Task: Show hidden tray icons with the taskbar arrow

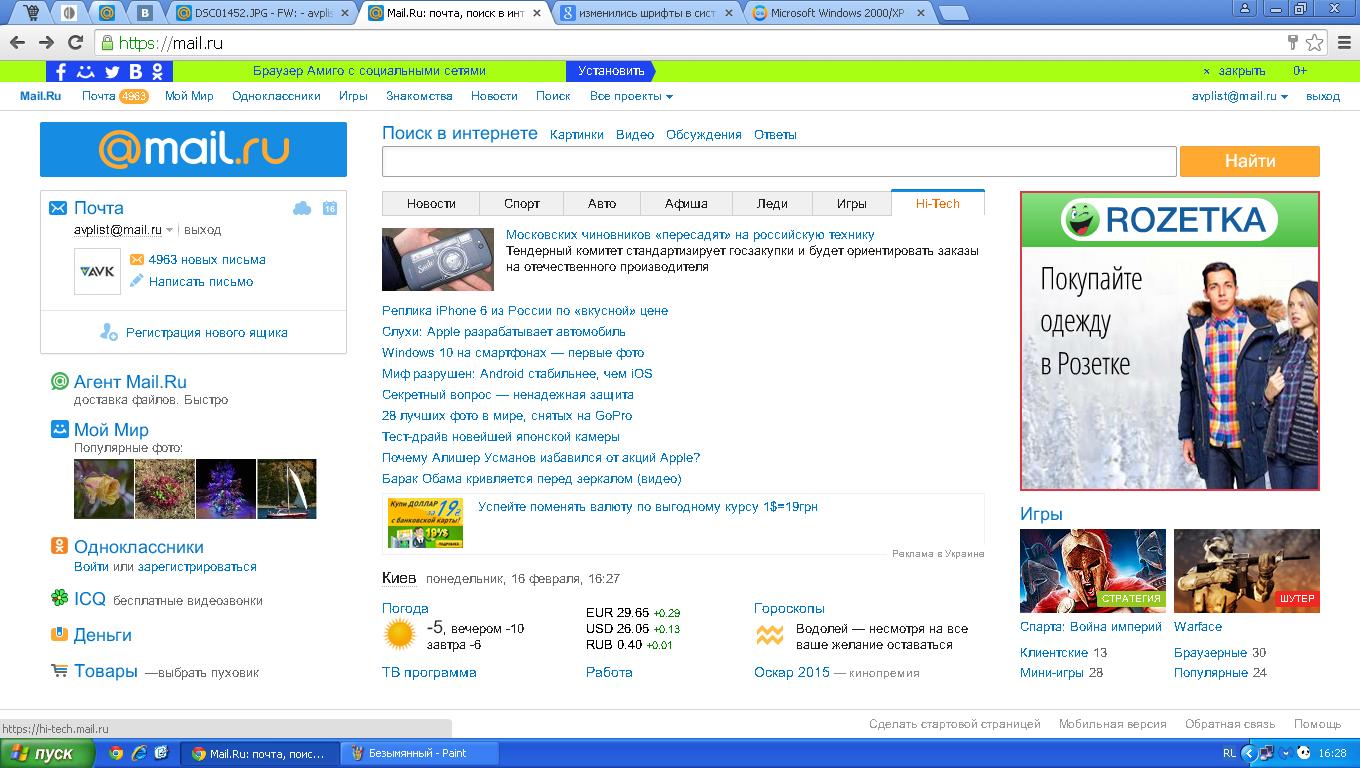Action: click(x=1247, y=753)
